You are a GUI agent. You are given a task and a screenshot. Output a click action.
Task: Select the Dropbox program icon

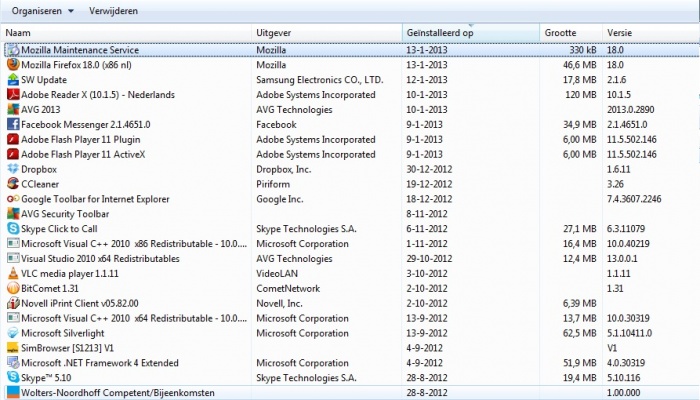12,169
